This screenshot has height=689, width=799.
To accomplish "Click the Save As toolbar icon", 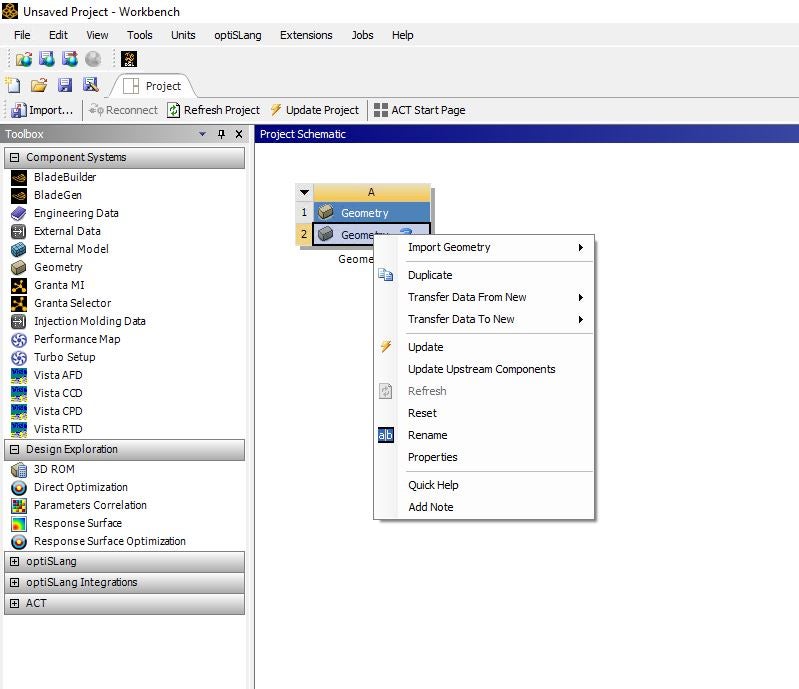I will click(x=91, y=85).
